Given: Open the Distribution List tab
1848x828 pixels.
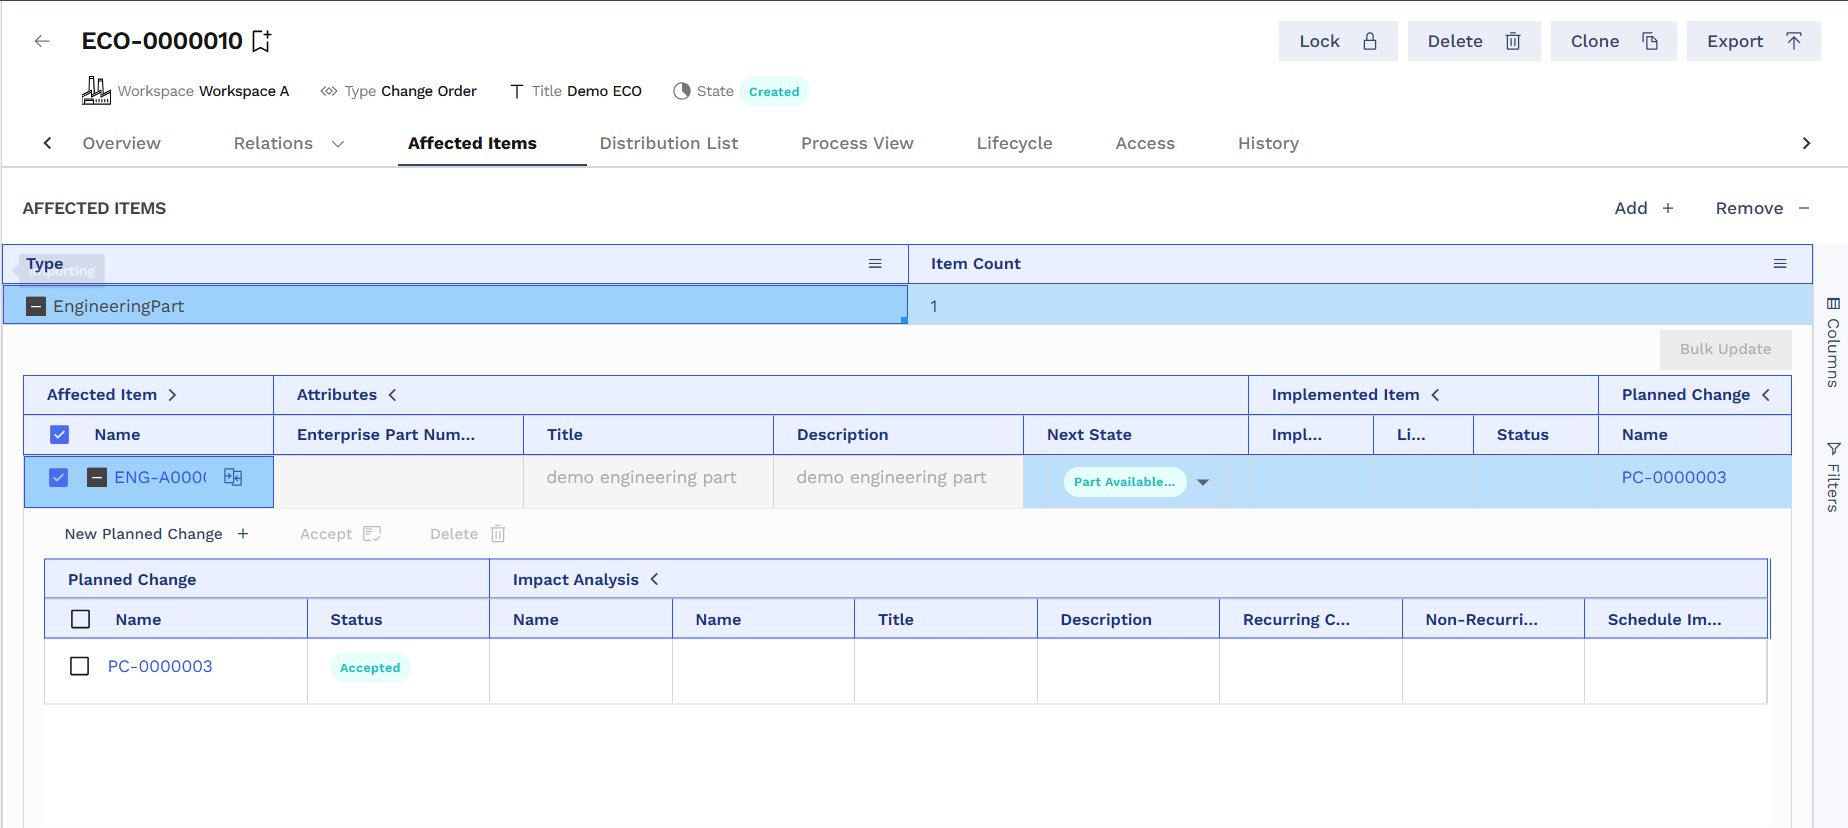Looking at the screenshot, I should point(669,143).
